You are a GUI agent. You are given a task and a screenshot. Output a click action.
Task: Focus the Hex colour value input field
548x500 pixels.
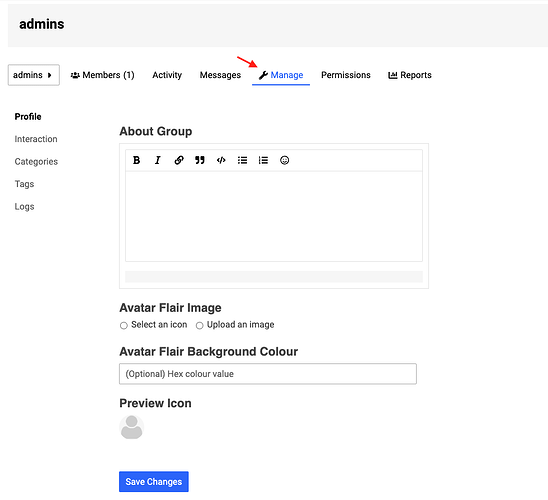268,374
